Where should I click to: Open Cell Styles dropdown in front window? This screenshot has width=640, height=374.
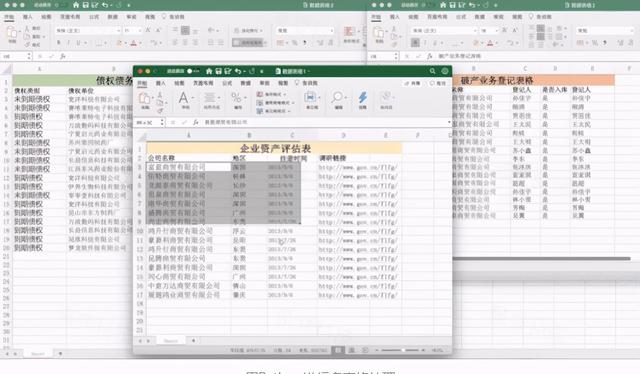click(x=273, y=111)
